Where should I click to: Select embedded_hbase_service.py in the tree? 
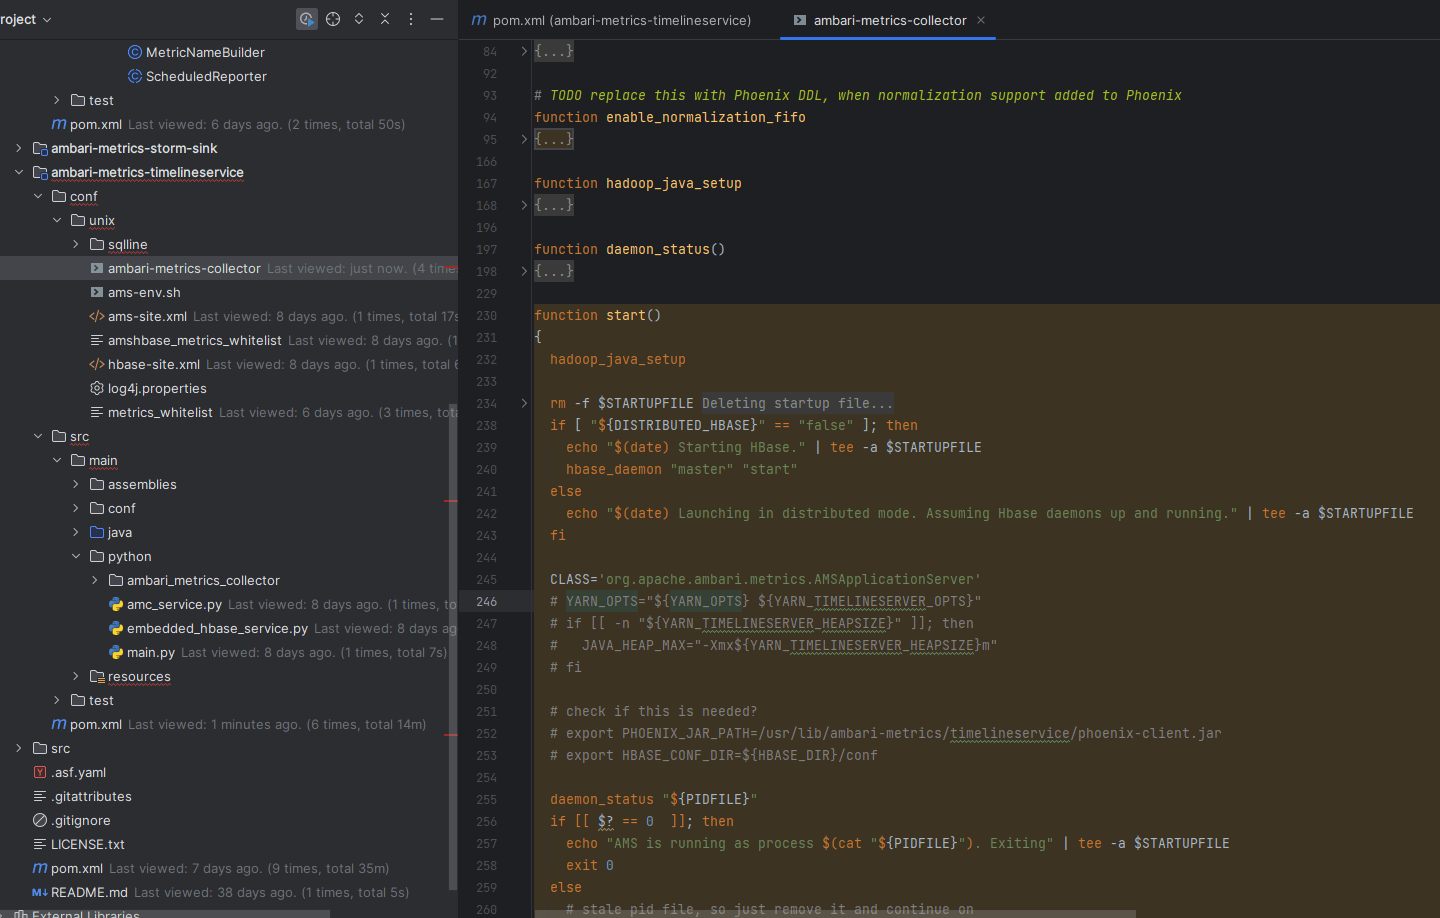point(217,628)
